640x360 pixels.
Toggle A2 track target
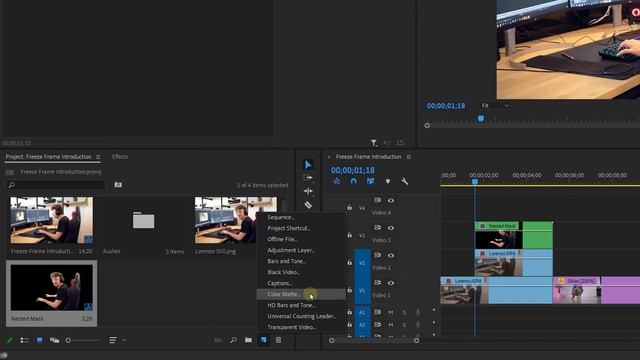pos(362,325)
